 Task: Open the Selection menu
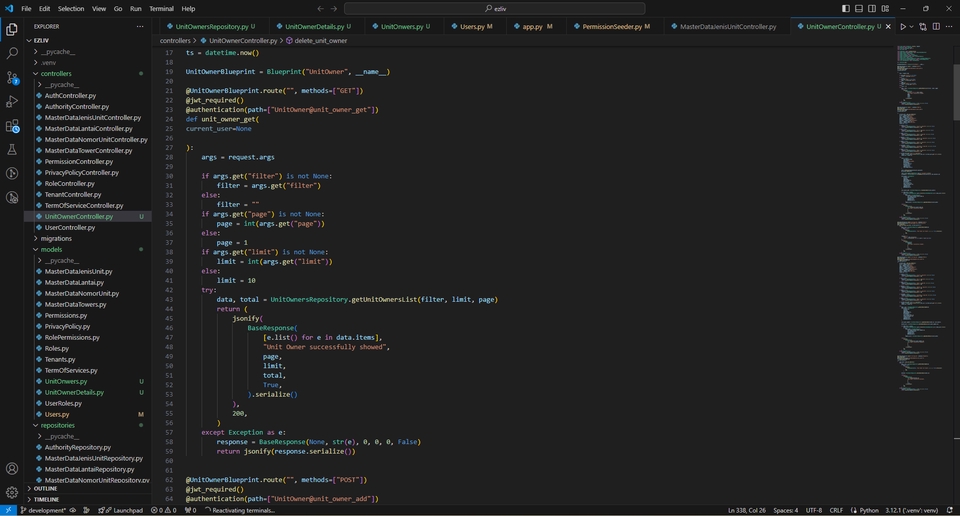(71, 9)
